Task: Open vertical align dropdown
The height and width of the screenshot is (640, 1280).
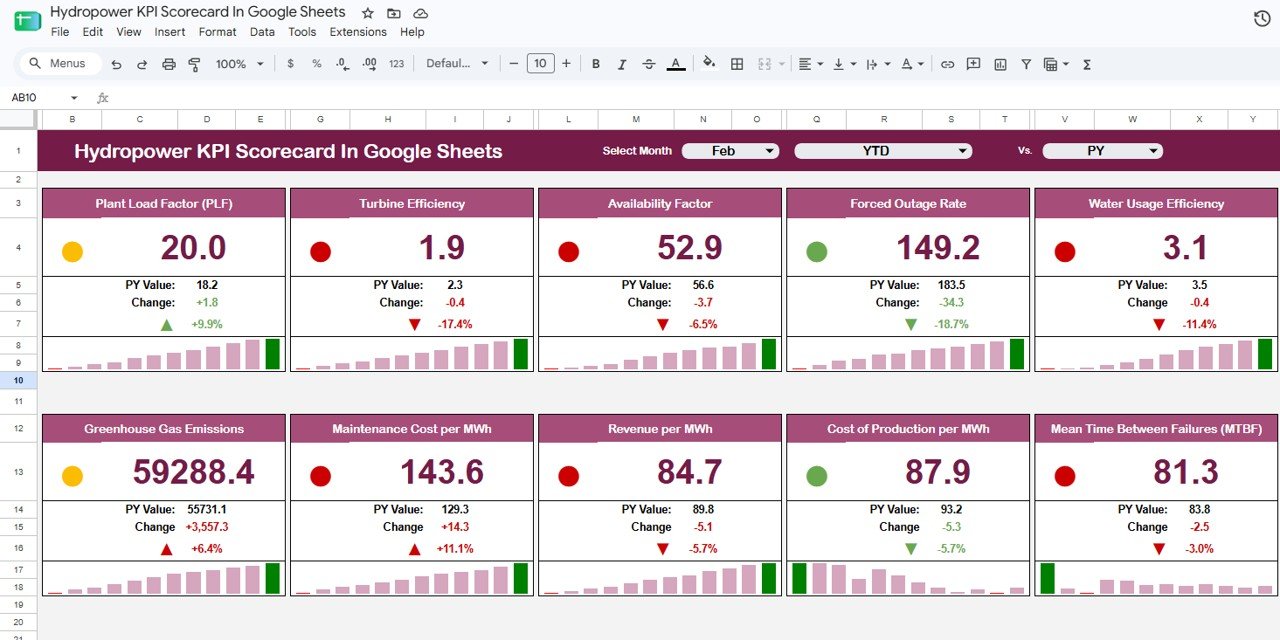Action: pos(843,64)
